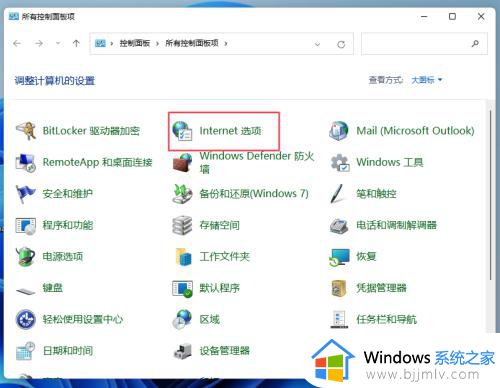Open 恢复 monitor icon

coord(339,257)
